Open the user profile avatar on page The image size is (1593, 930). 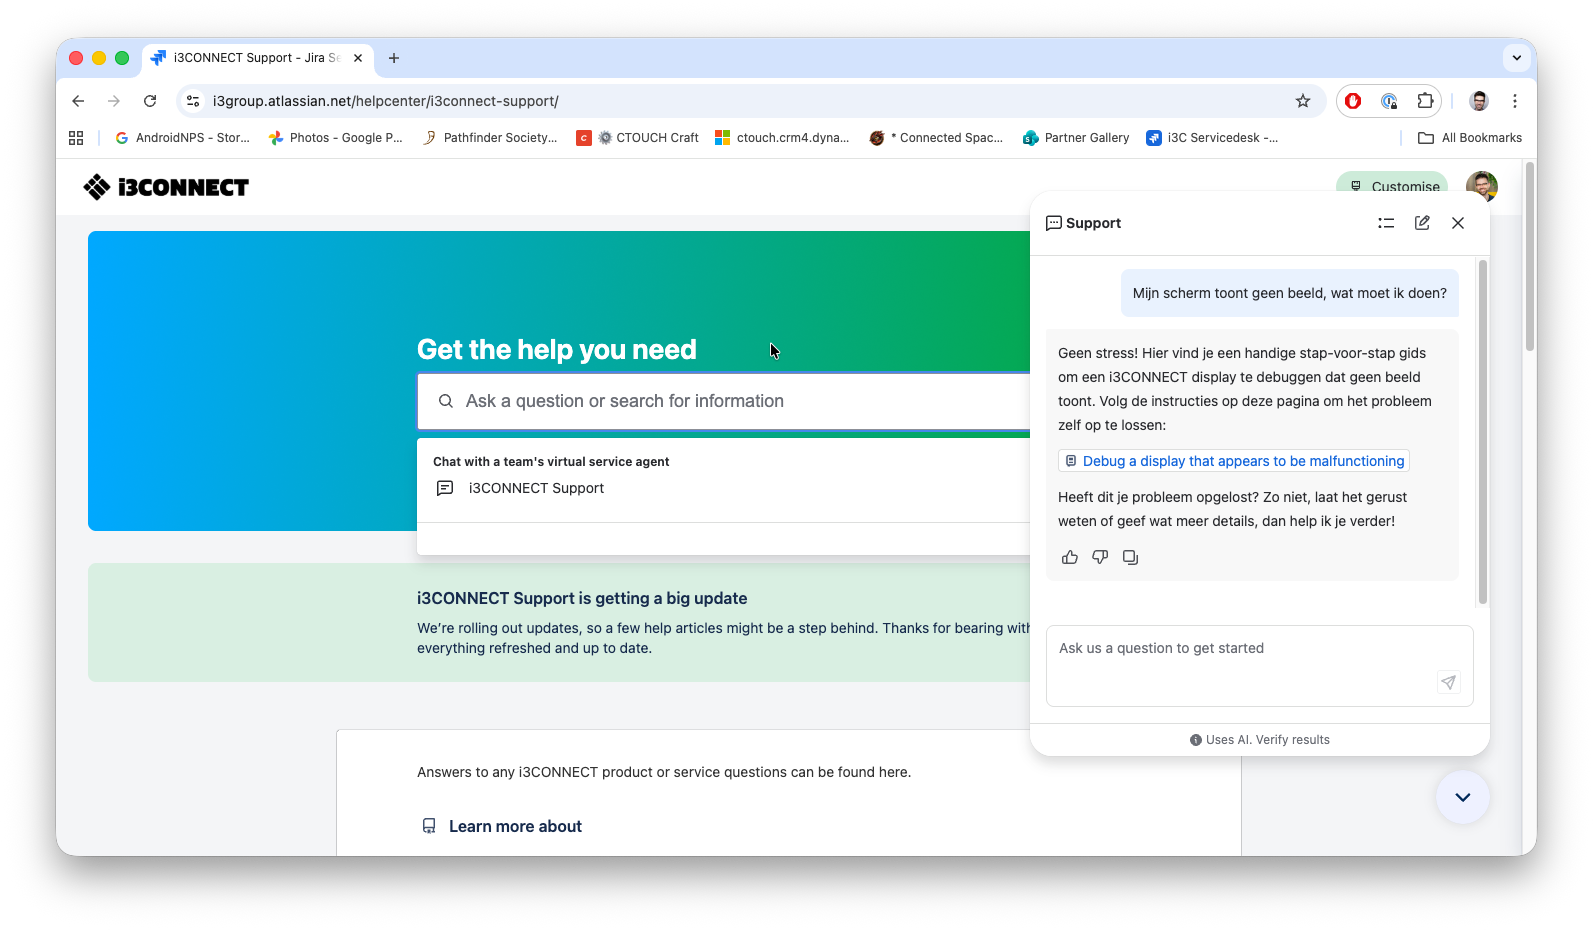[1481, 186]
